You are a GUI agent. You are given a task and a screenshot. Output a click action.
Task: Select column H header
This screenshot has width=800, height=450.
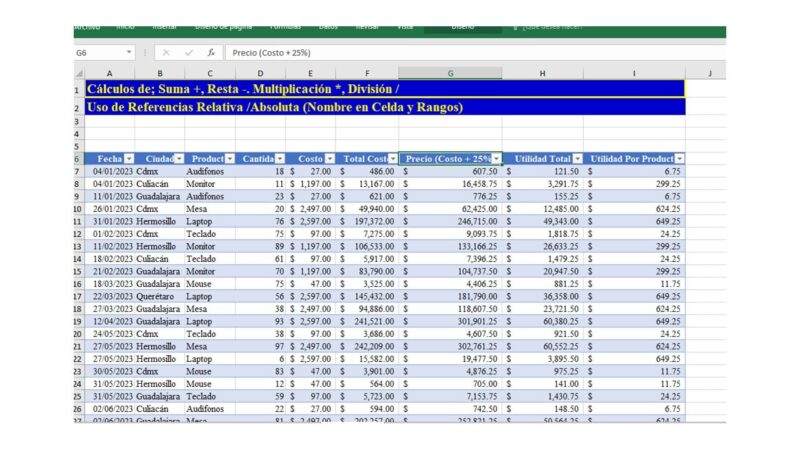click(x=542, y=73)
